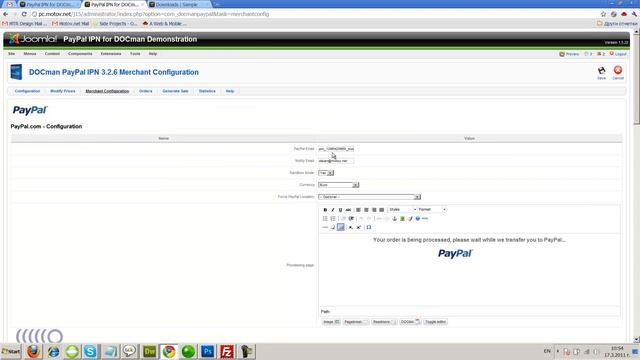Open the Force PayPal Location dropdown

369,197
